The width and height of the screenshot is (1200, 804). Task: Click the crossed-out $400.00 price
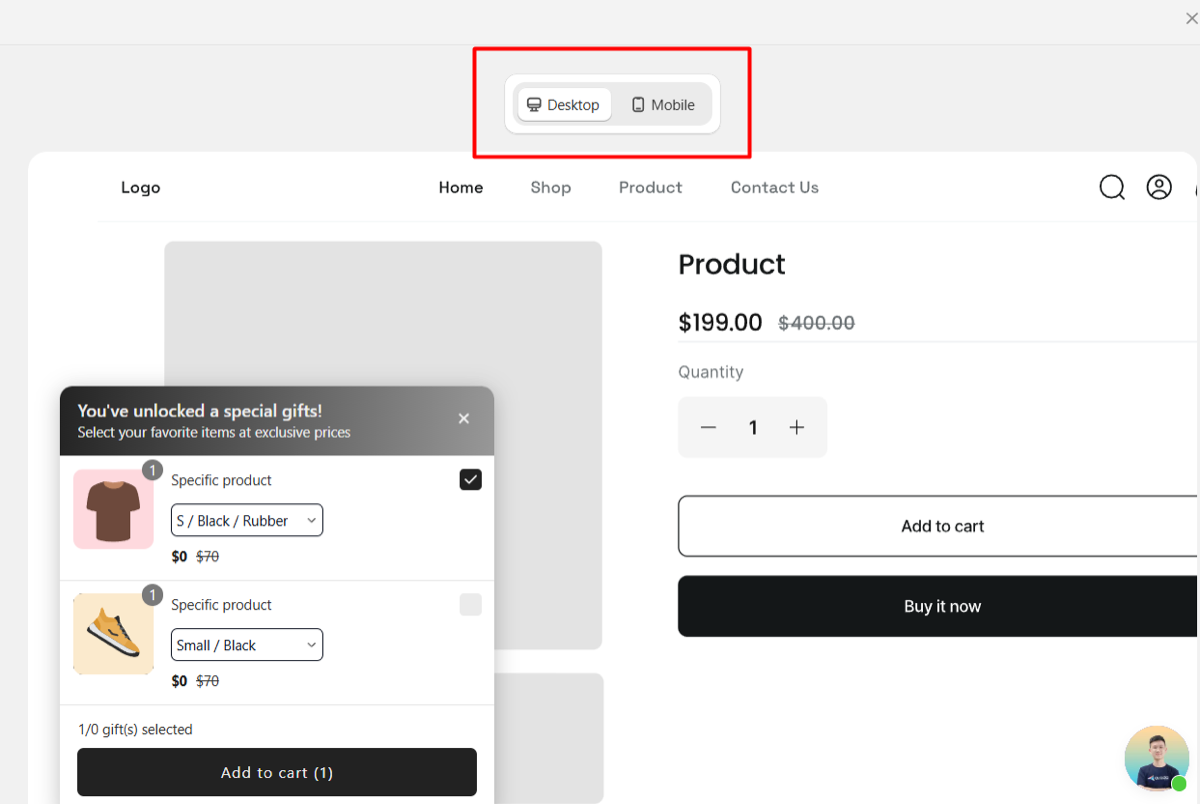[817, 323]
